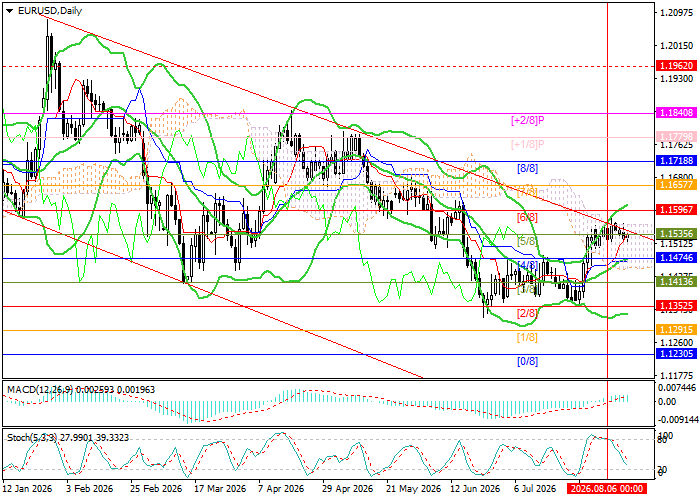This screenshot has width=700, height=500.
Task: Click the [5/8] Murrey level label
Action: 527,242
